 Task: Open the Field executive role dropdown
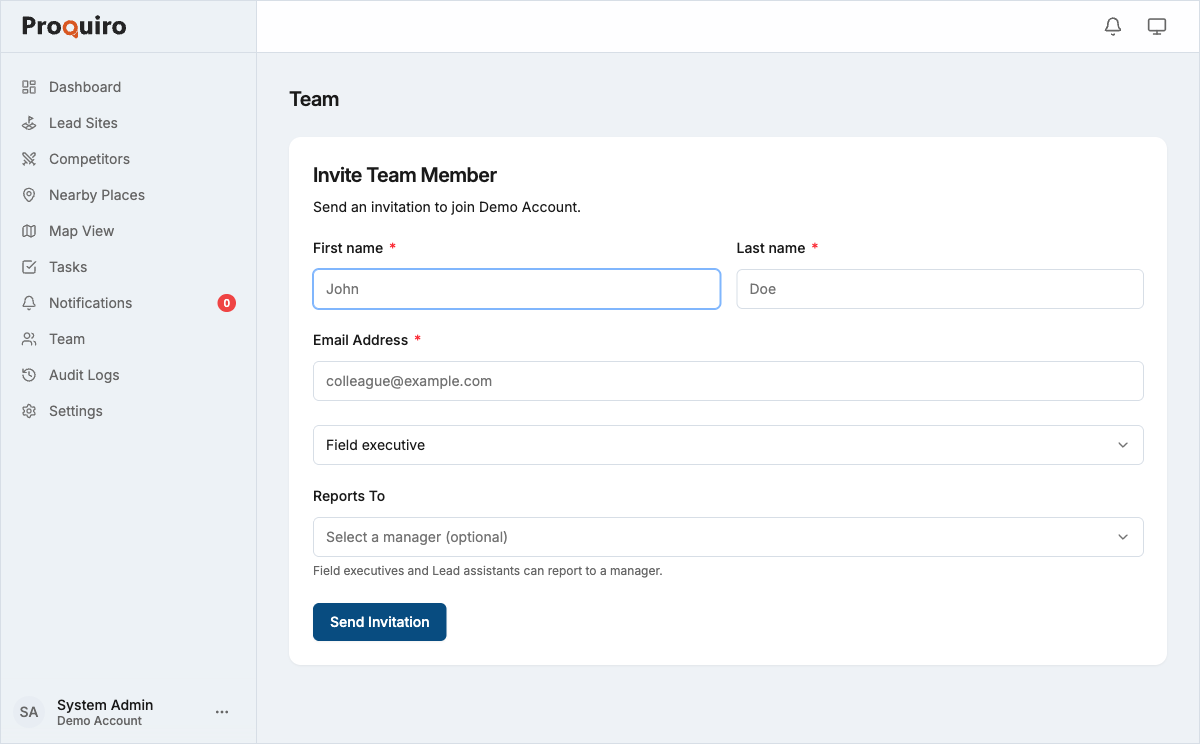728,445
